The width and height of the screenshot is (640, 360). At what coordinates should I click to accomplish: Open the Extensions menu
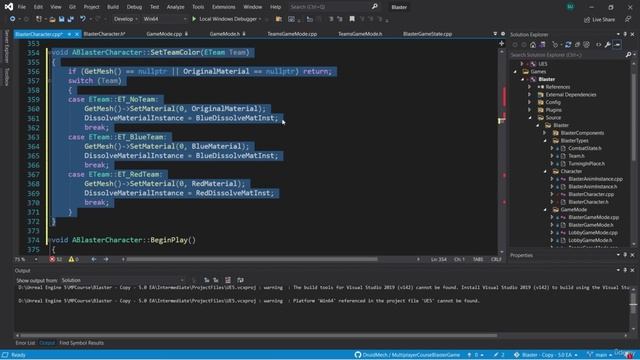tap(223, 7)
